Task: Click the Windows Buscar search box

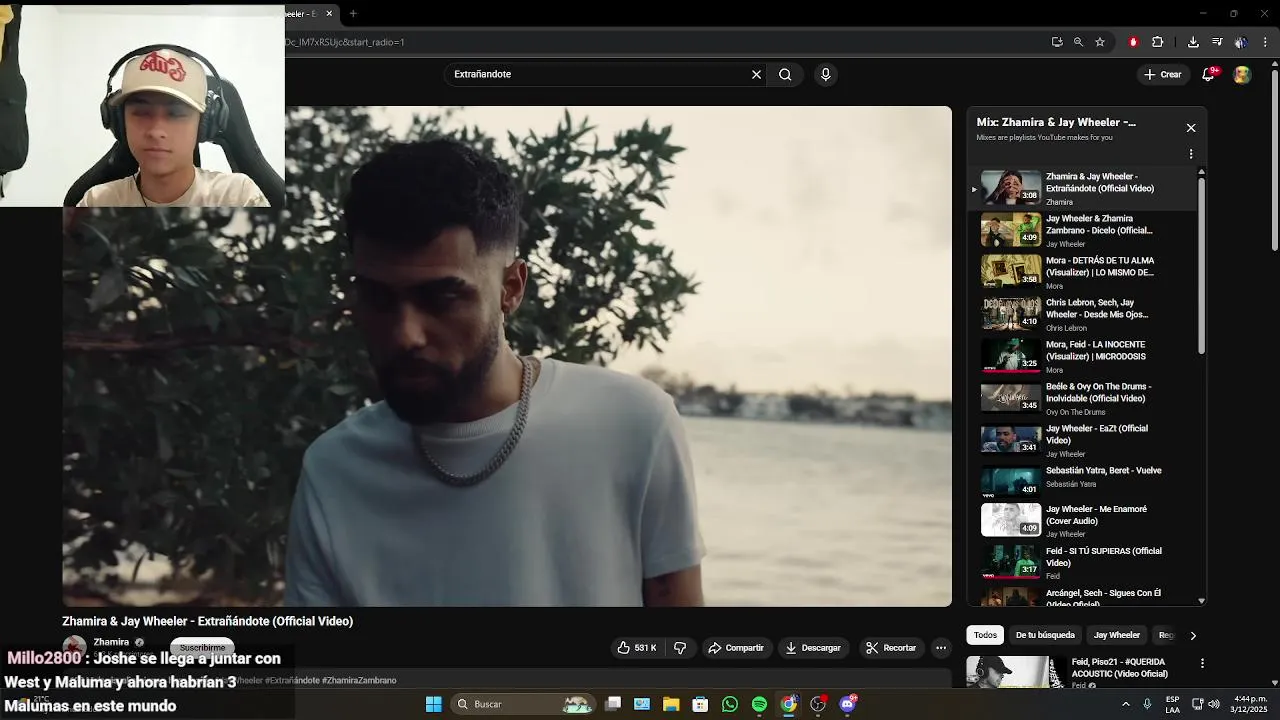Action: tap(523, 704)
